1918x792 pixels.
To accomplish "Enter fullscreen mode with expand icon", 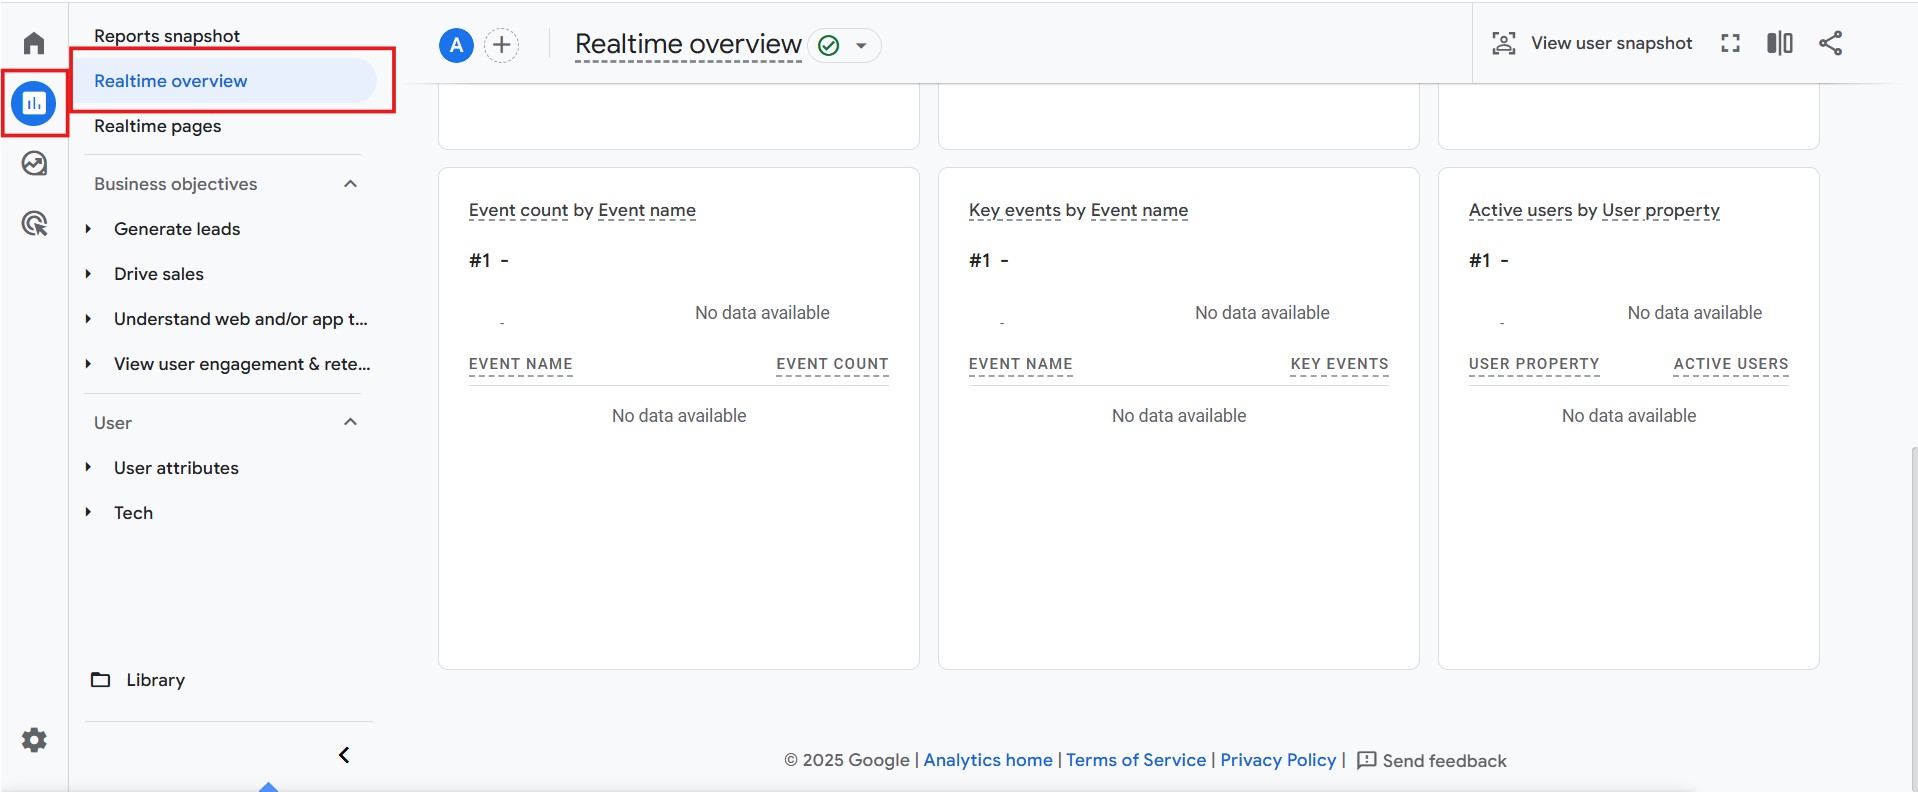I will pyautogui.click(x=1730, y=43).
